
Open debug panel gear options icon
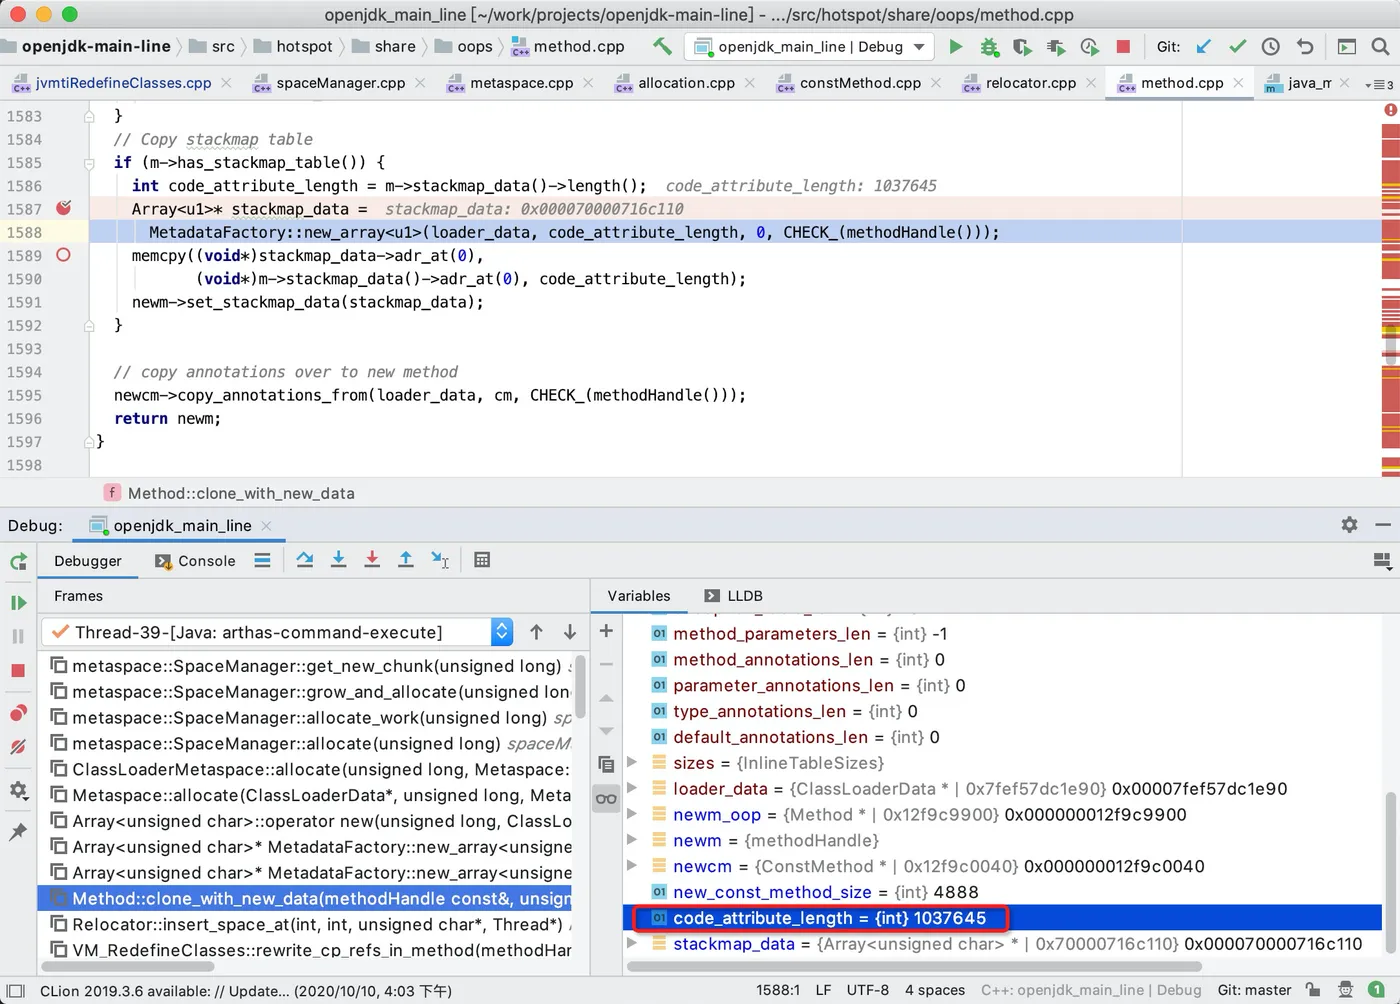1349,525
